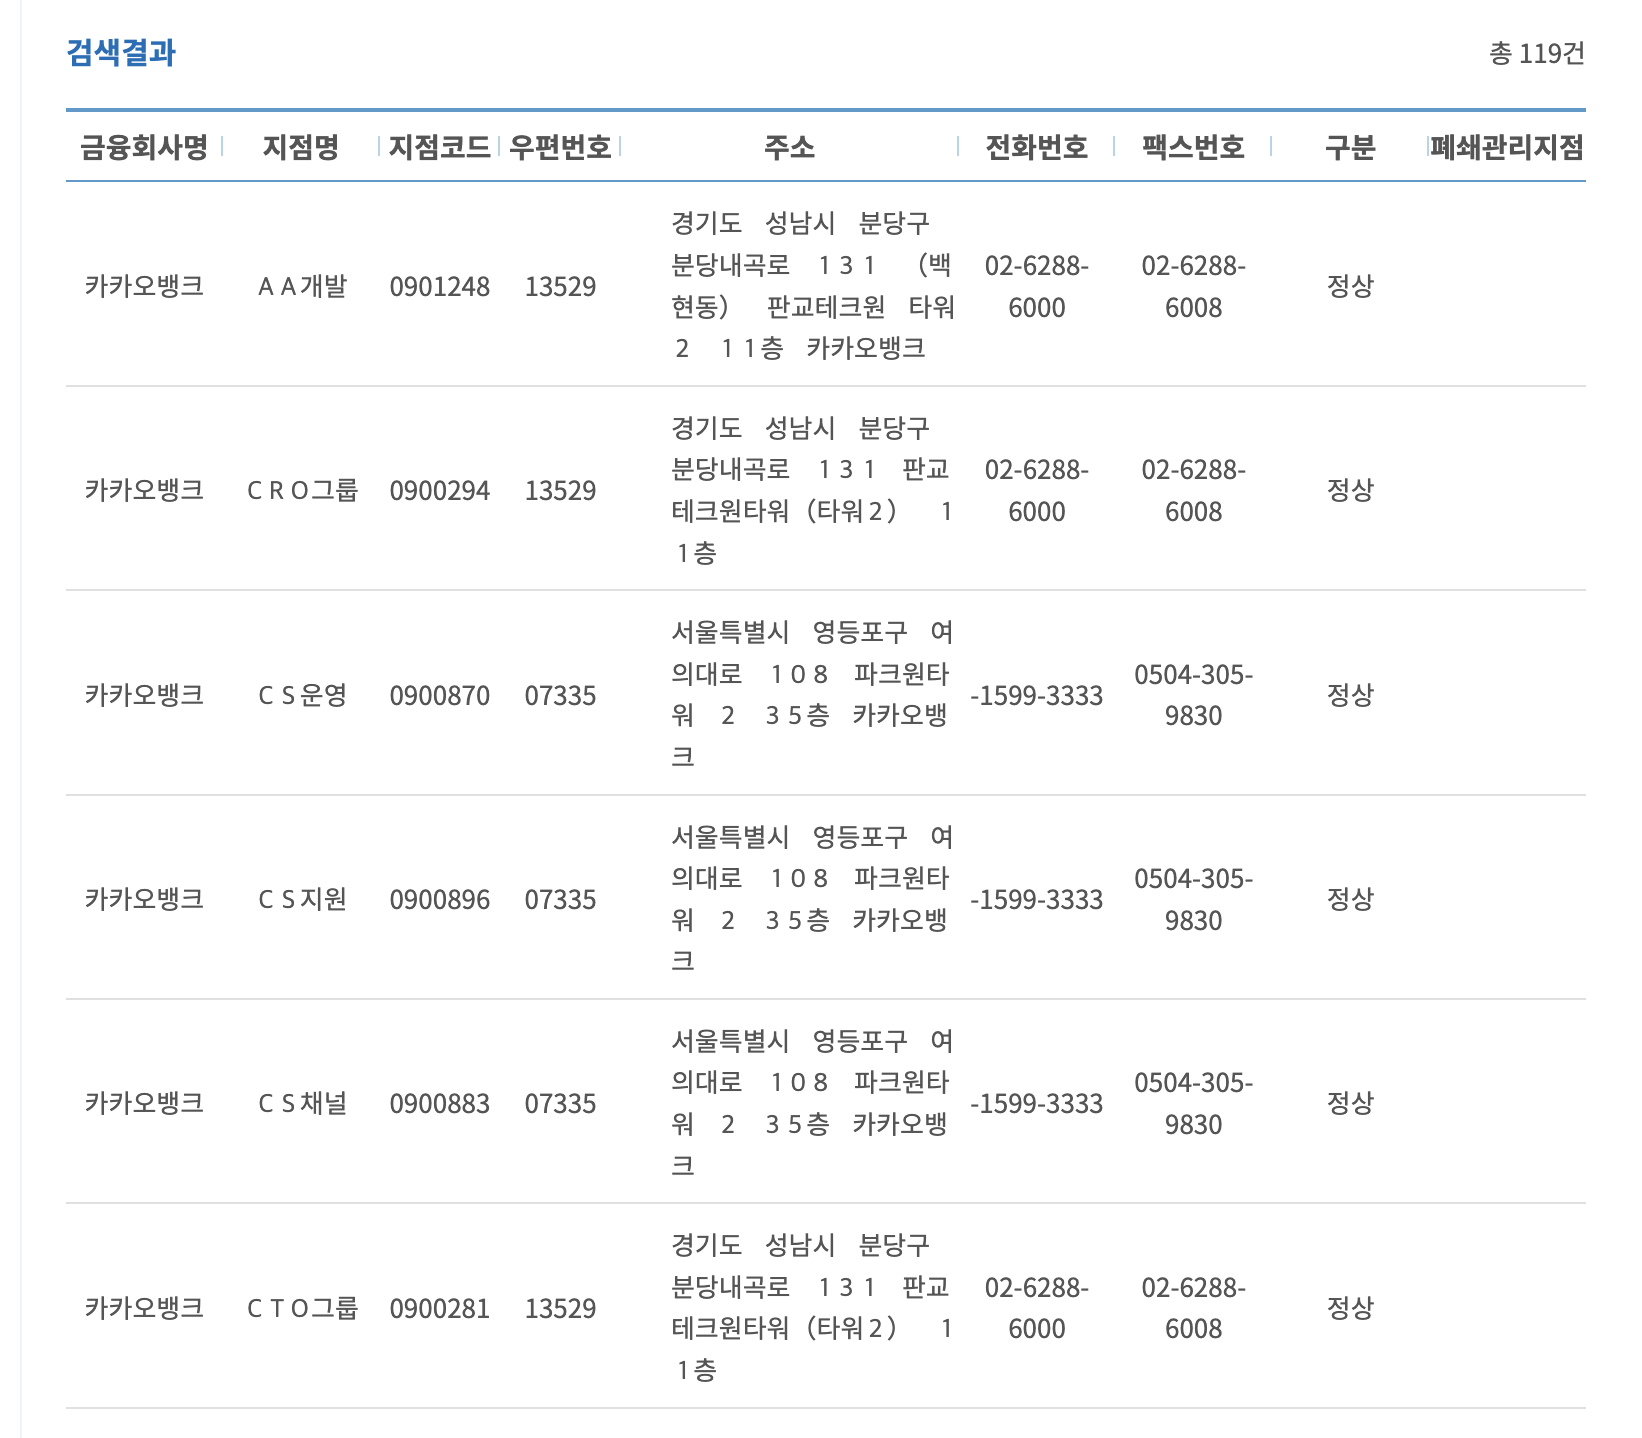The height and width of the screenshot is (1438, 1642).
Task: Click 카카오뱅크 in the ＡＡ개발 row
Action: click(144, 287)
